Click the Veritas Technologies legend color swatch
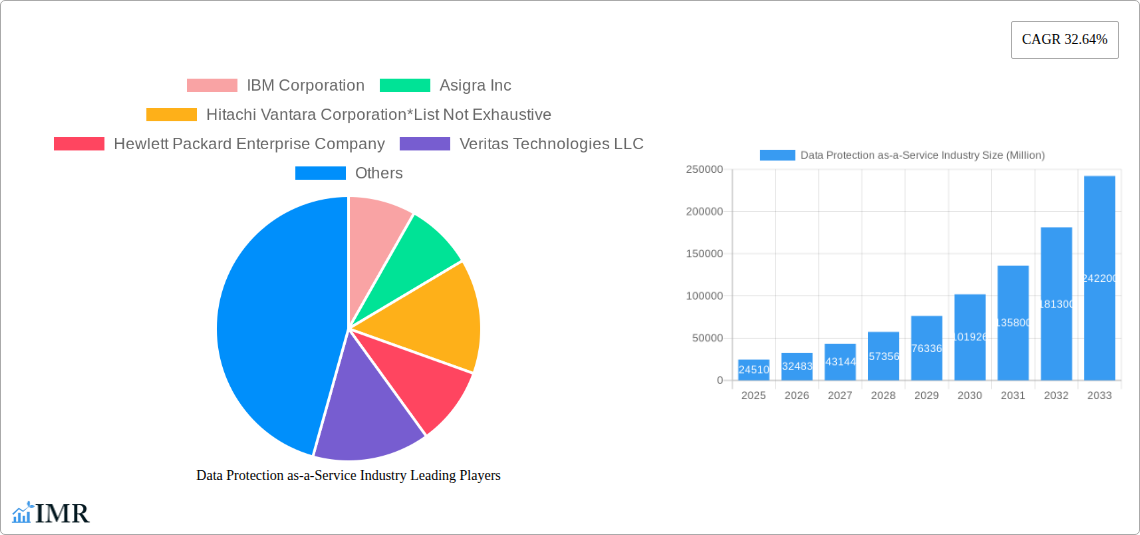The image size is (1140, 535). [x=425, y=144]
